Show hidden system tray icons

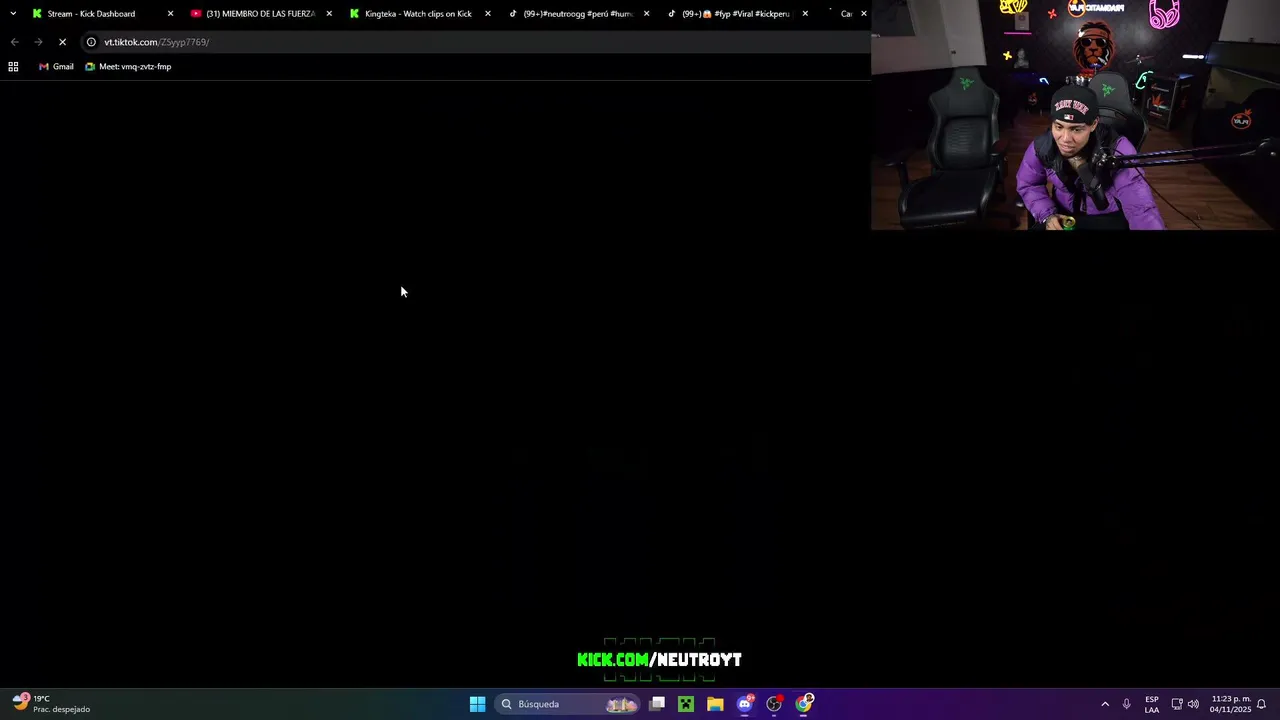point(1105,704)
